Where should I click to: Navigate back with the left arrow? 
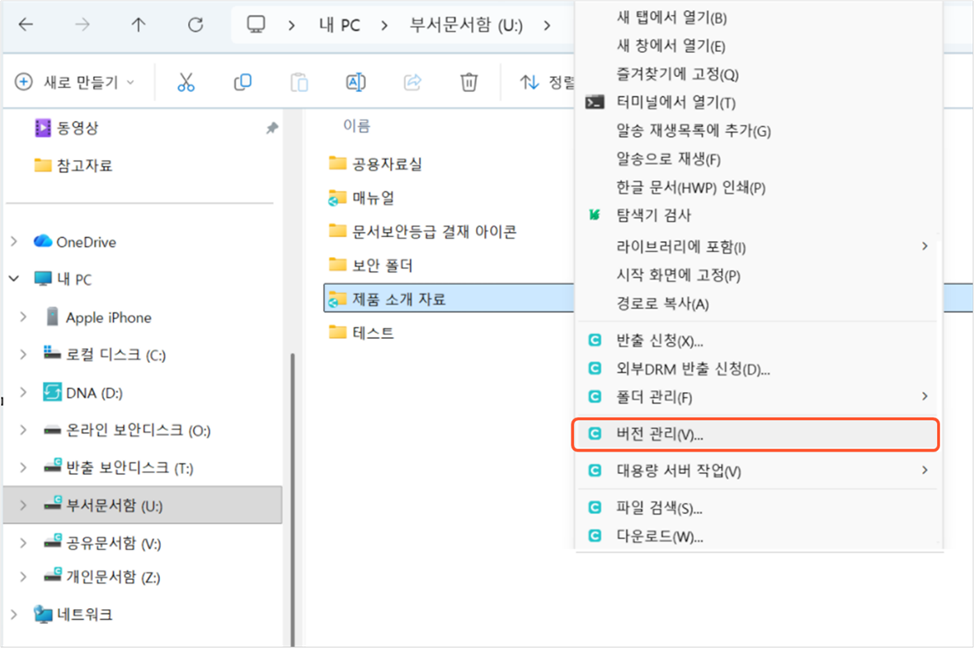[x=25, y=25]
